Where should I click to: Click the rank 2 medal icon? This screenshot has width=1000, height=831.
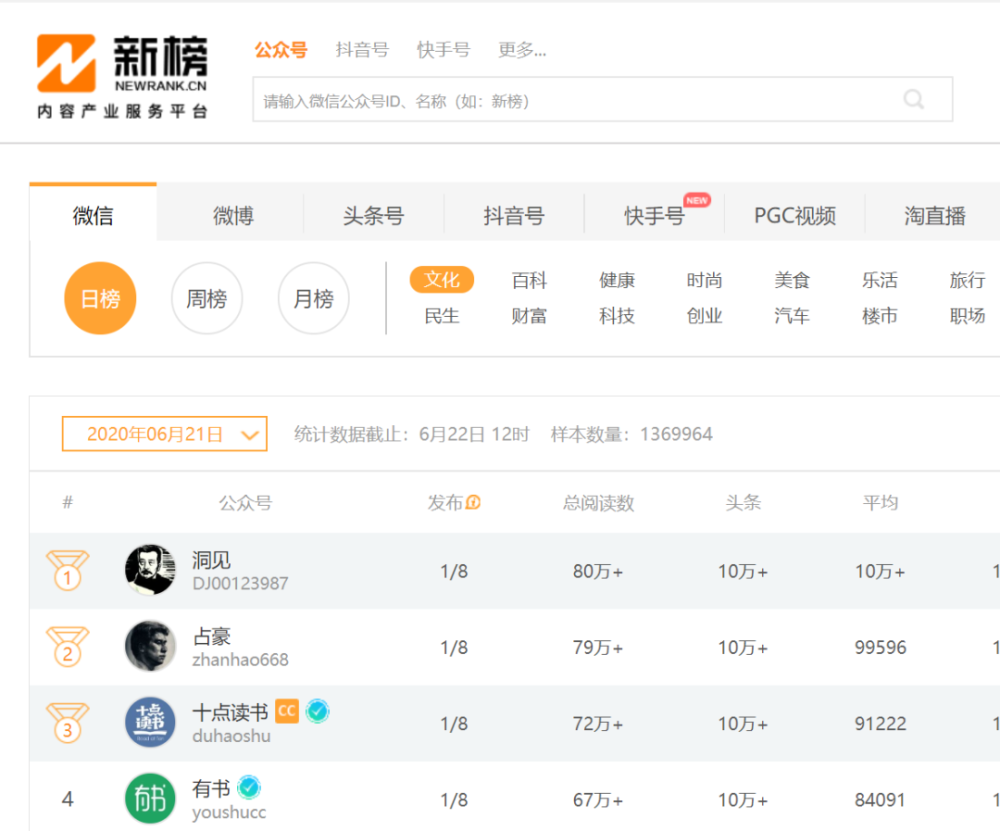tap(67, 647)
